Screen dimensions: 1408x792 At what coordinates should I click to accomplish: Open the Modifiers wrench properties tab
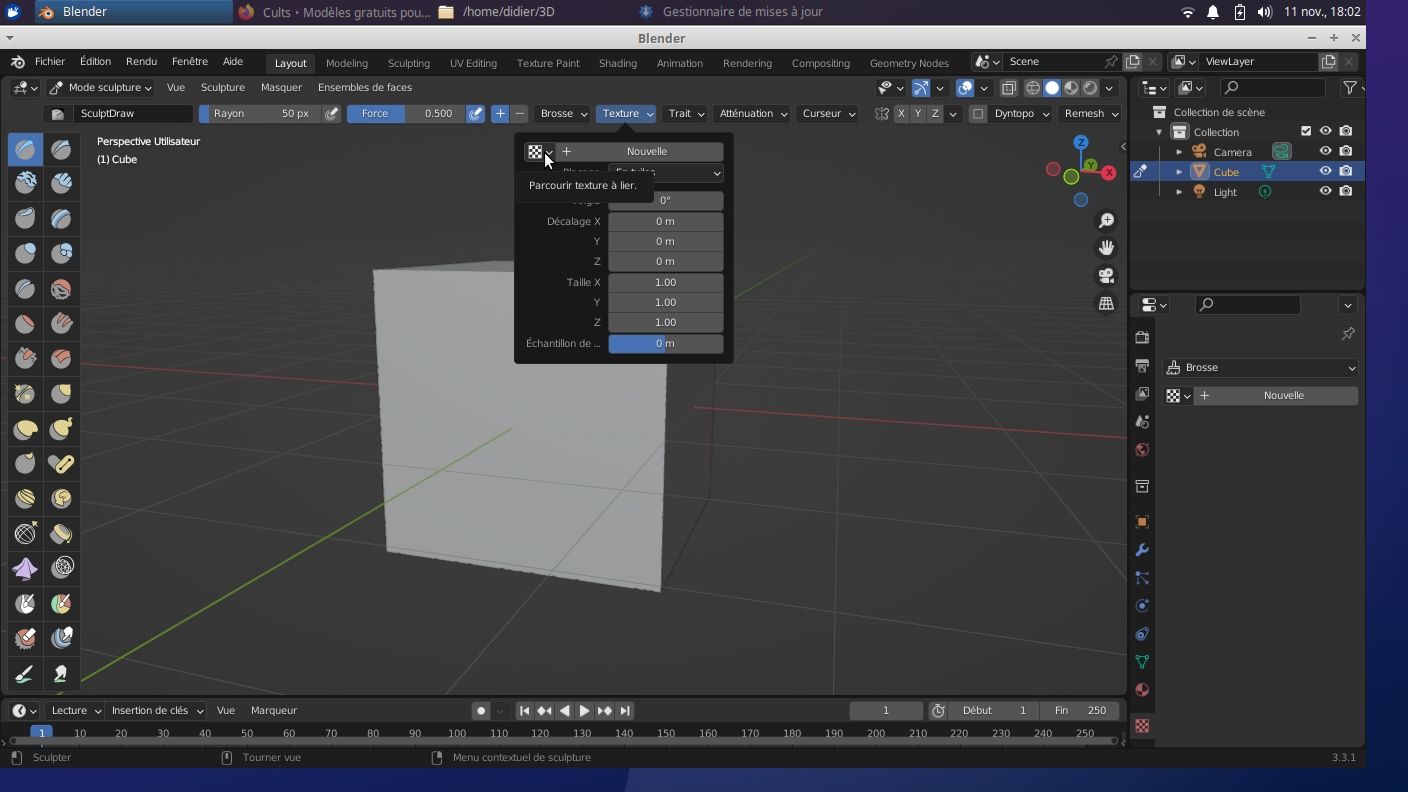(1142, 550)
